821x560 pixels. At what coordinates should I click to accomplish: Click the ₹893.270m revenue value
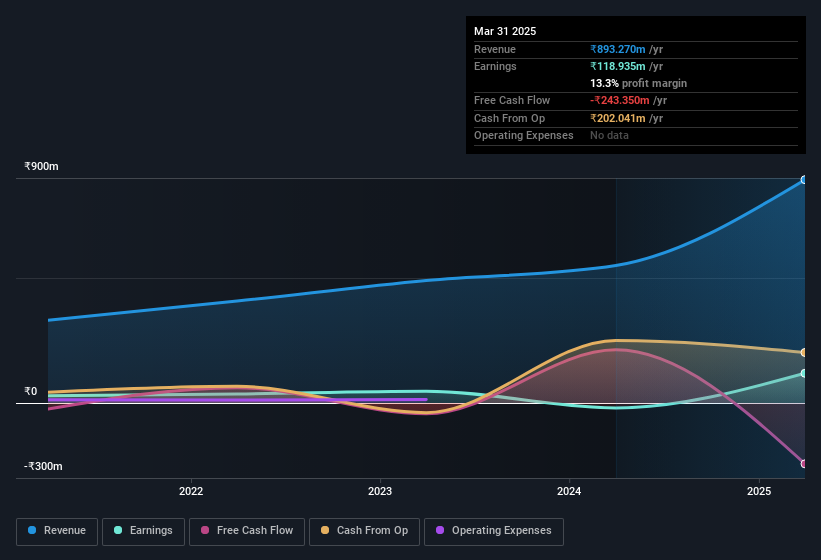[x=617, y=49]
